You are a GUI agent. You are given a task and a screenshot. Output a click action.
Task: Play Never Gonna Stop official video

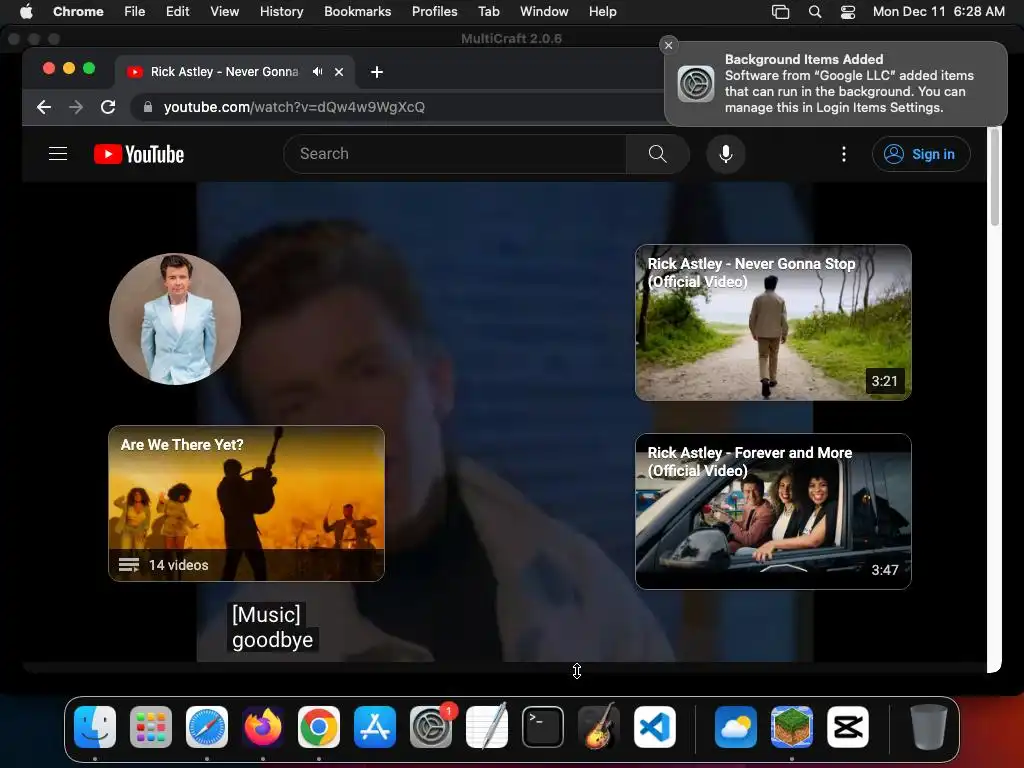pyautogui.click(x=773, y=323)
